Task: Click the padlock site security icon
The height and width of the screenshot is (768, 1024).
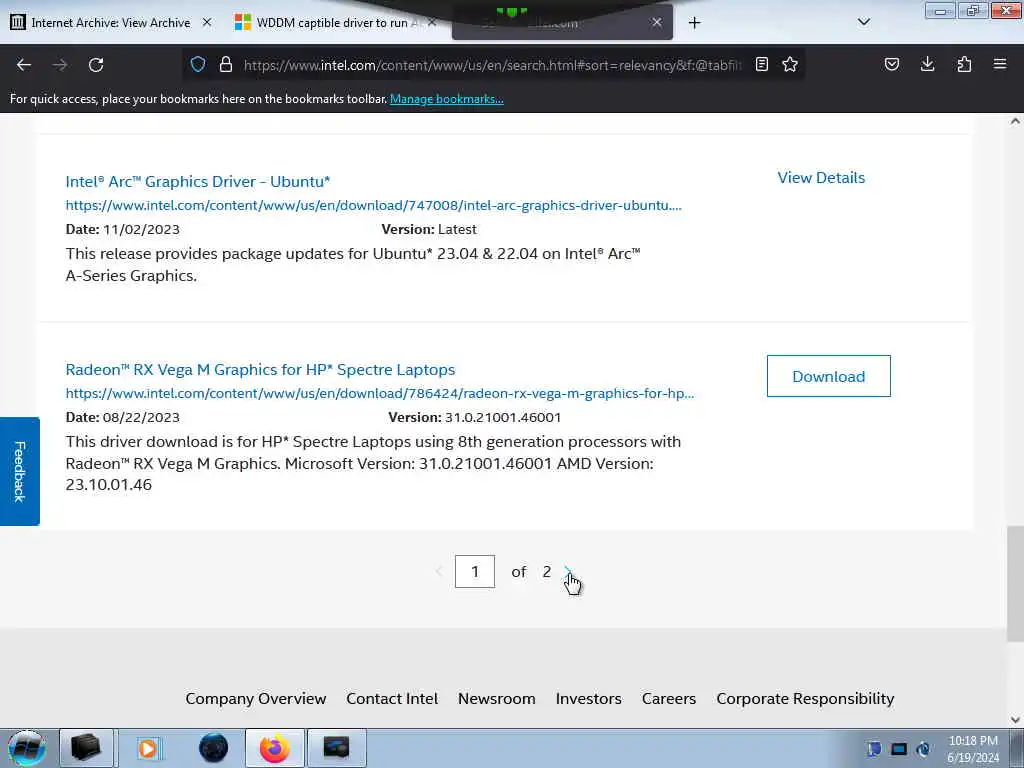Action: (226, 64)
